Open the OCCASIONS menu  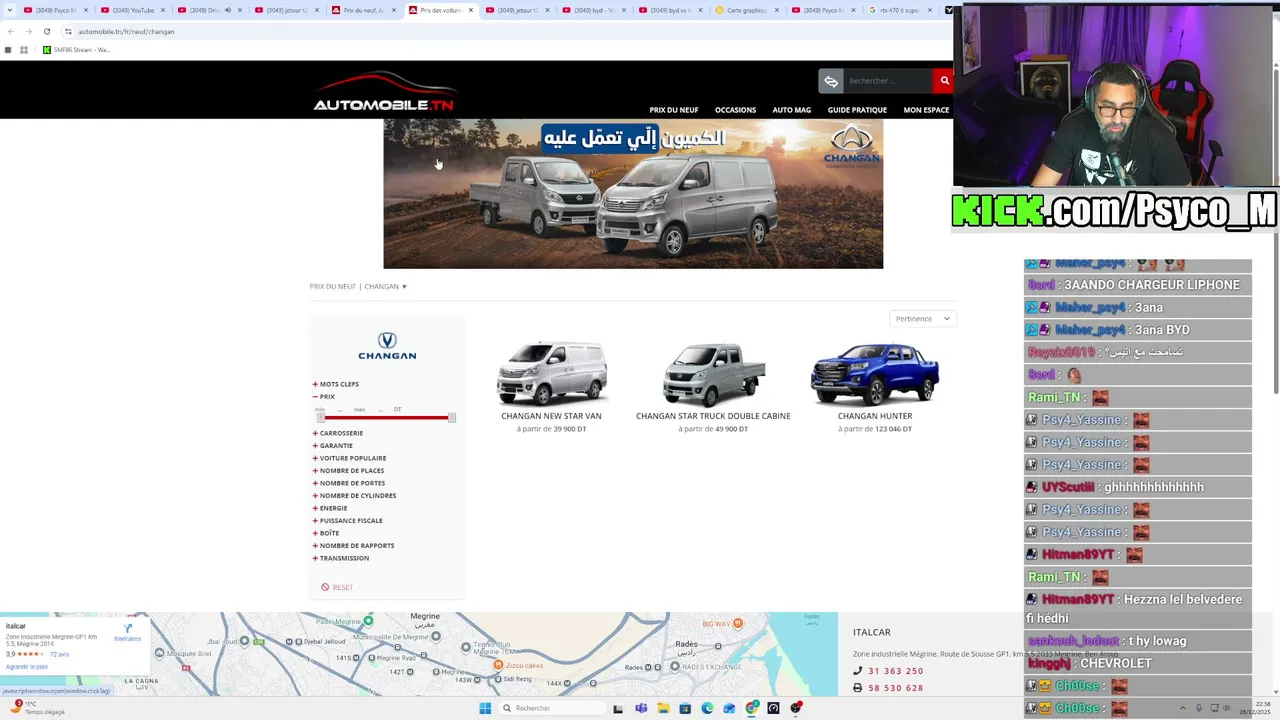pyautogui.click(x=735, y=110)
